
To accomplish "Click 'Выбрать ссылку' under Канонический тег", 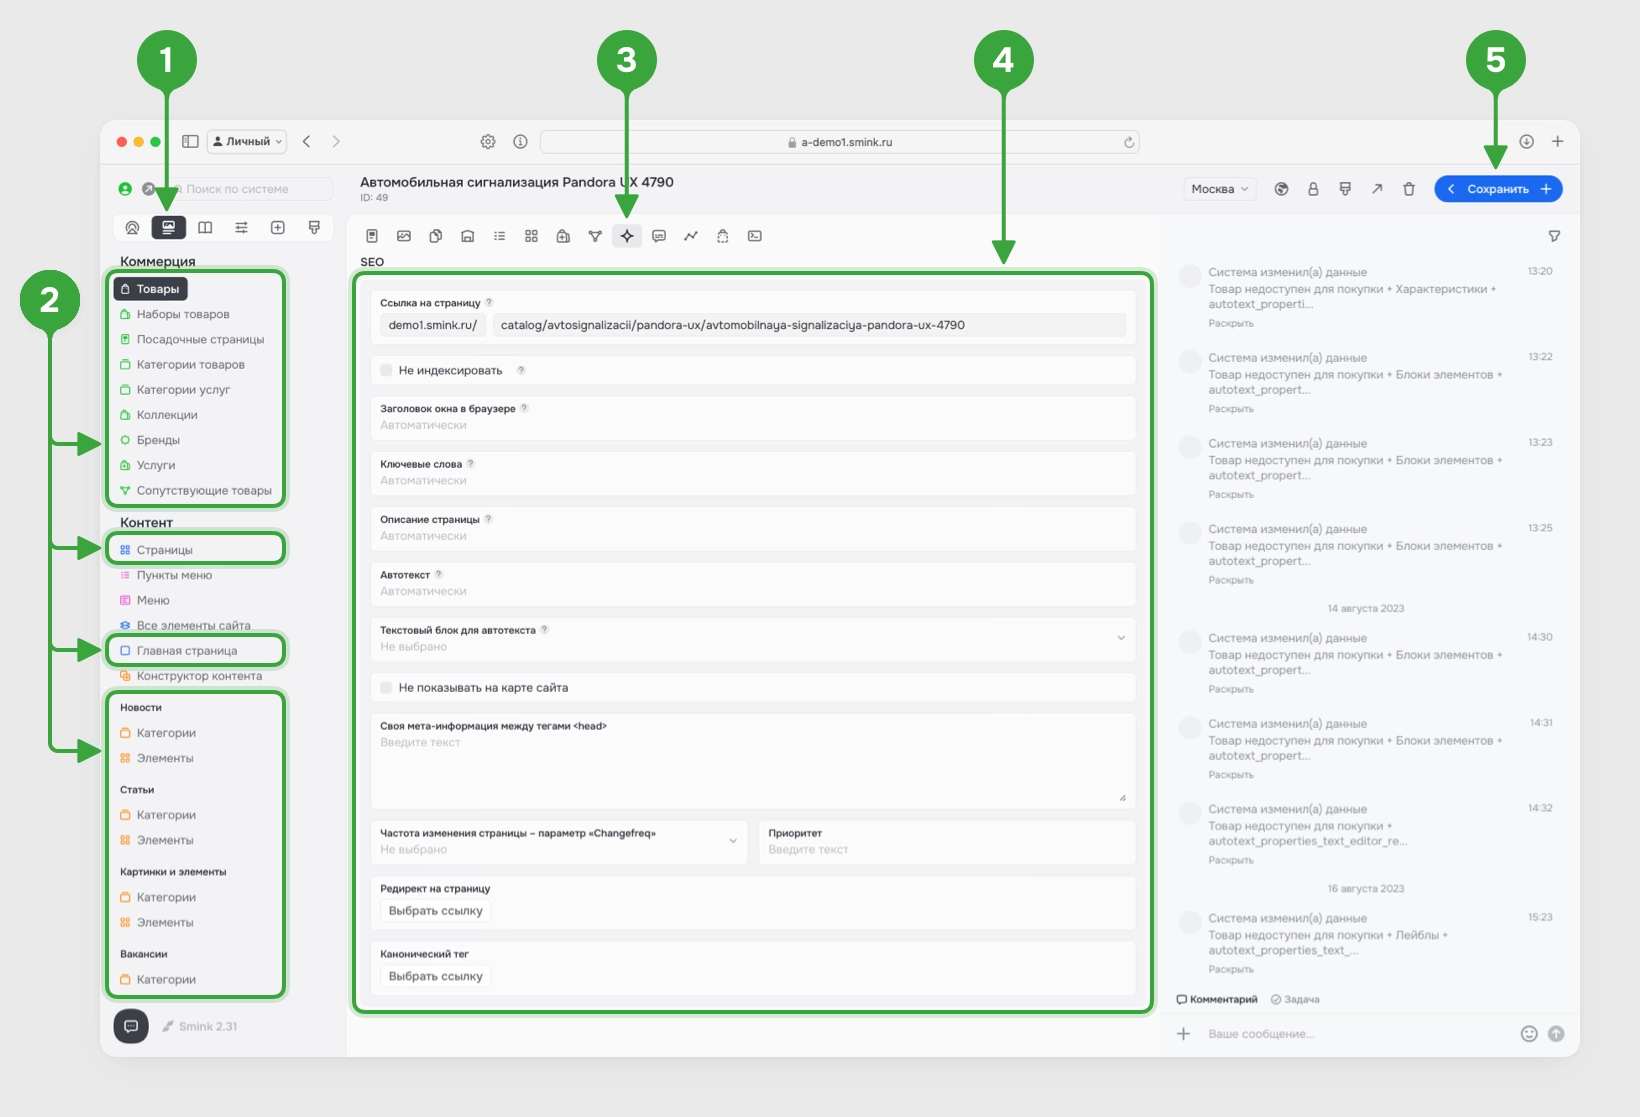I will (435, 976).
